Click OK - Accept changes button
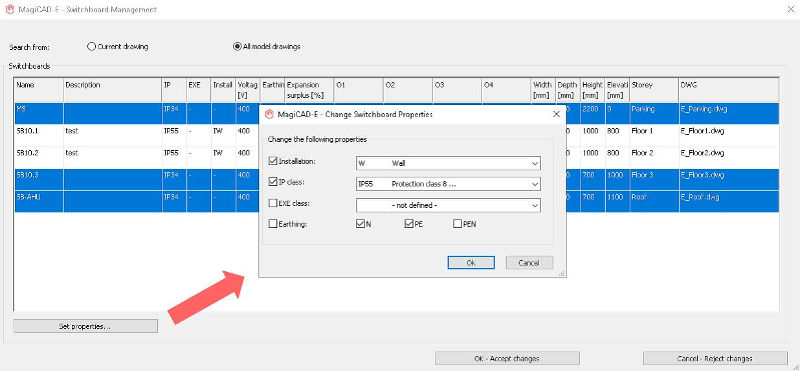Image resolution: width=800 pixels, height=371 pixels. 507,358
